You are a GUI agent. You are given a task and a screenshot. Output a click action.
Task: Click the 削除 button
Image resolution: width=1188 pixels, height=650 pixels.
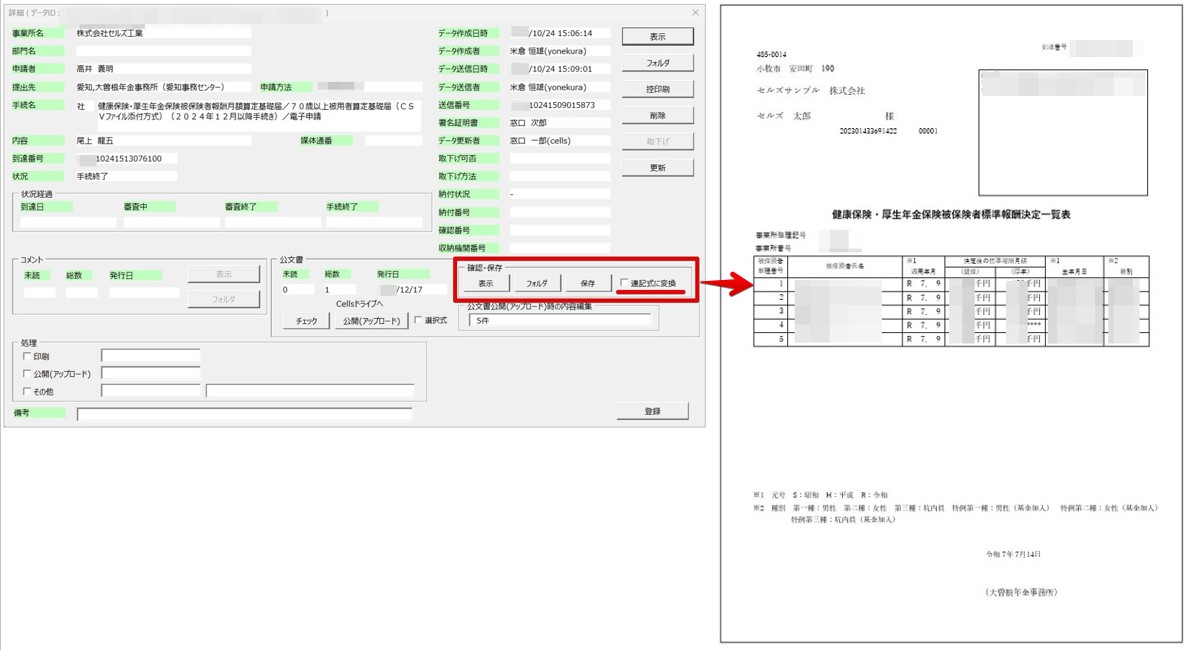point(660,113)
